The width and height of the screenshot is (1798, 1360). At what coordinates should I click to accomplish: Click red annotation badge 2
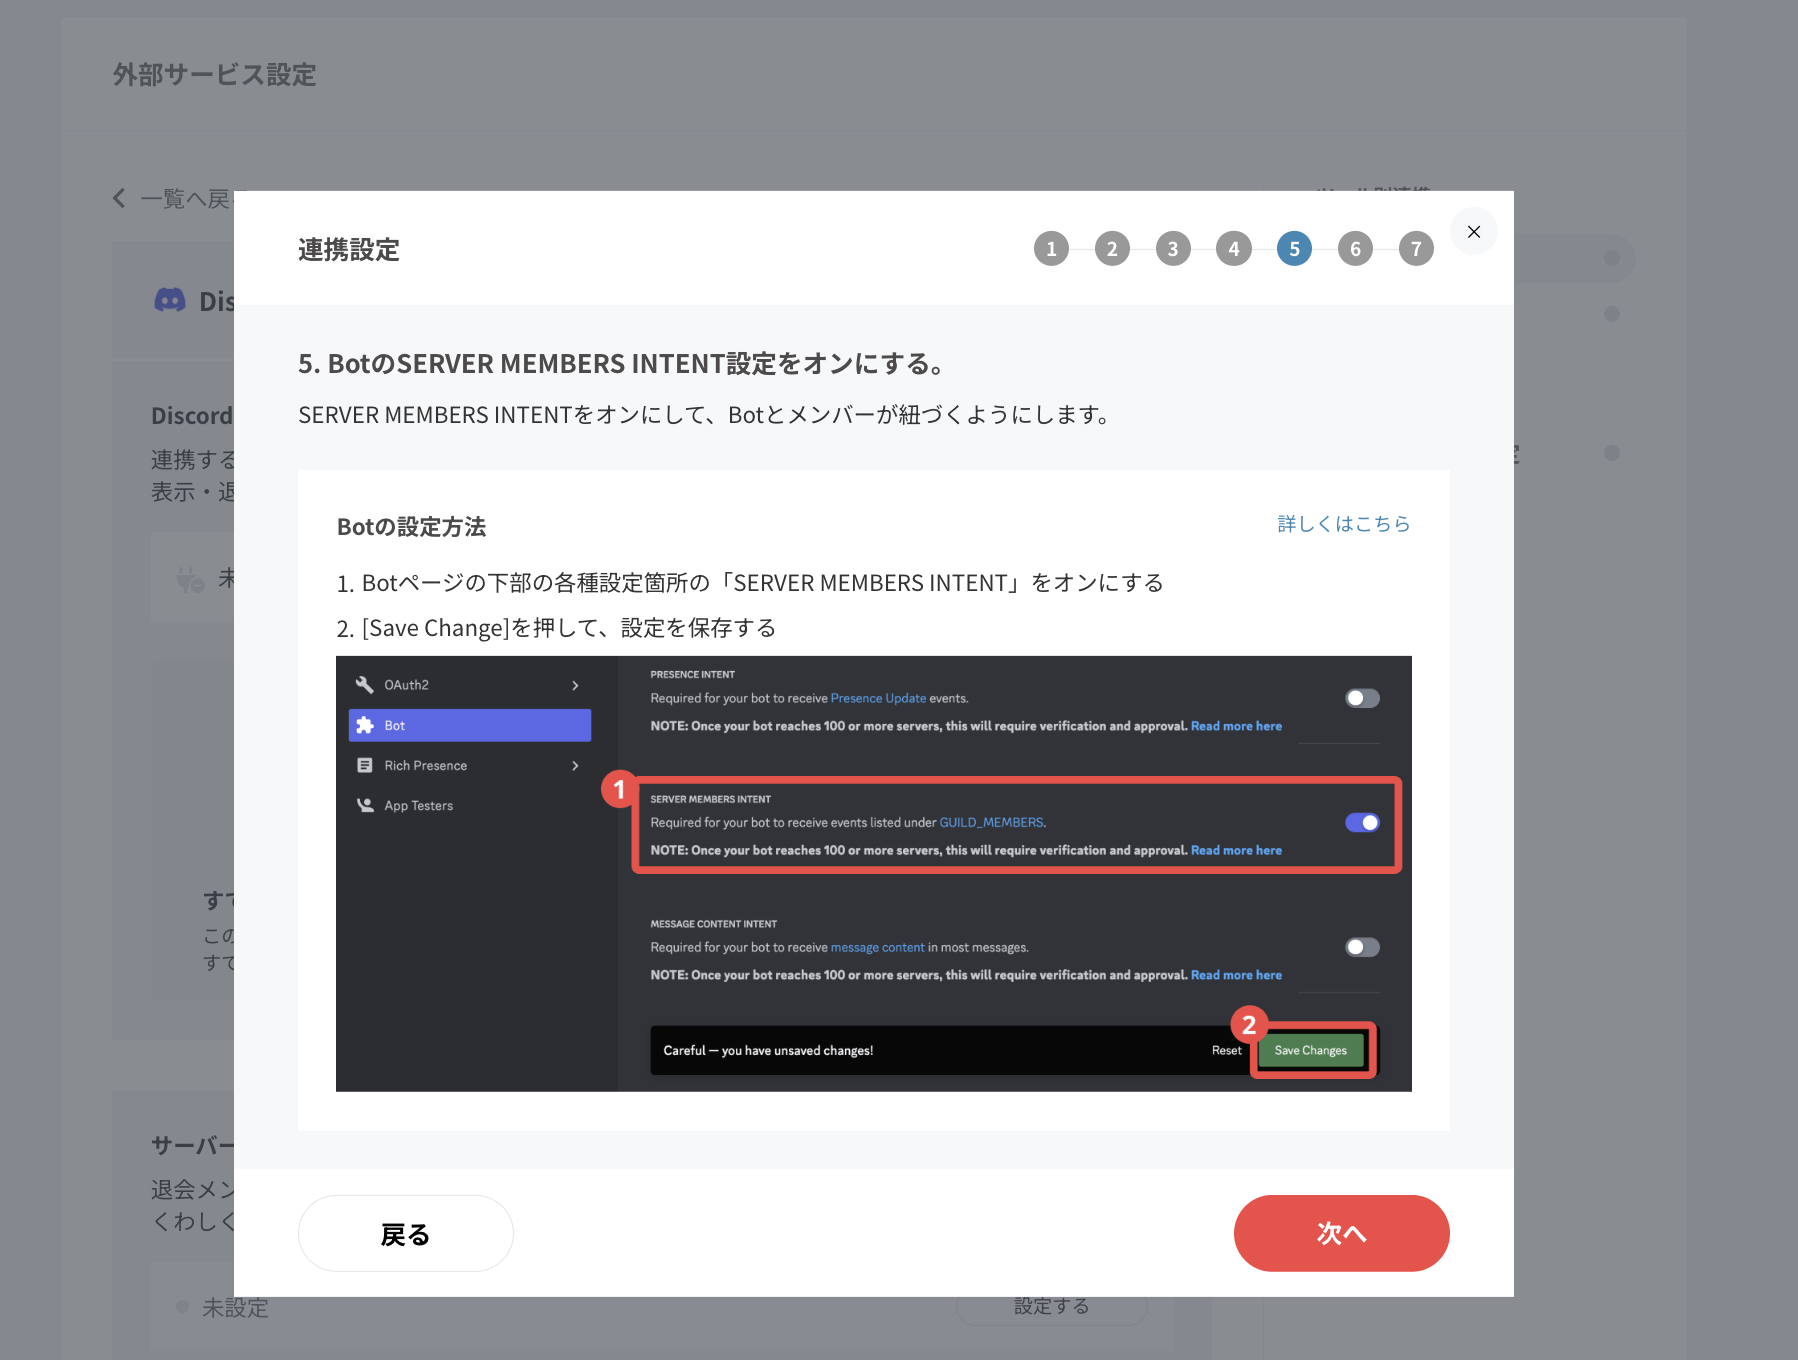(1248, 1025)
